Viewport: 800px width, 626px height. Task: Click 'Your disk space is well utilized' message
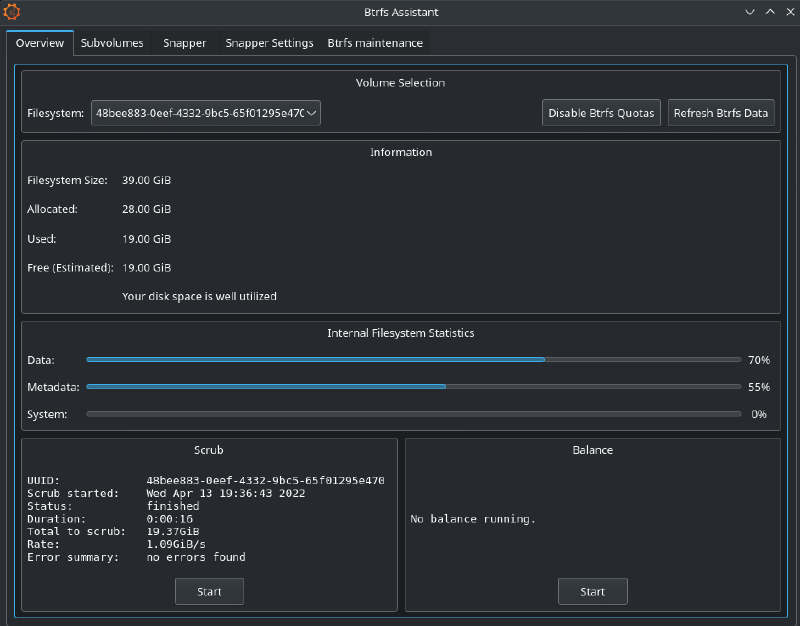click(x=199, y=296)
